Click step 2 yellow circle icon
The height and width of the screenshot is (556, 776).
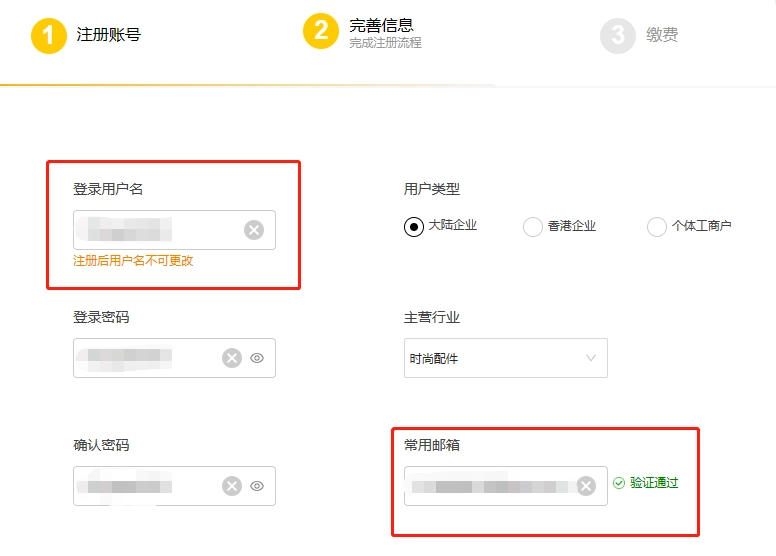coord(321,30)
